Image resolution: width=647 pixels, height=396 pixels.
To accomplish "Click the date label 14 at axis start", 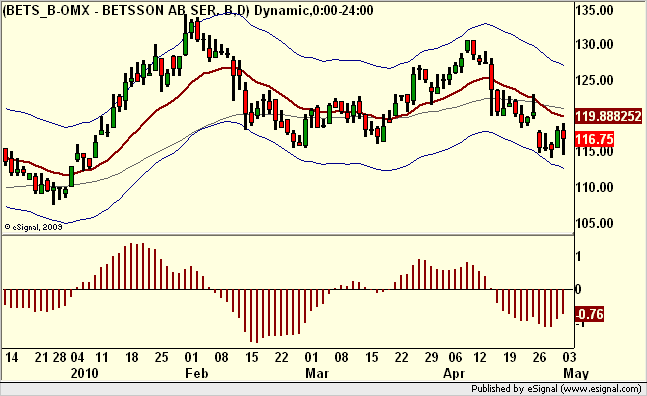I will pos(12,357).
